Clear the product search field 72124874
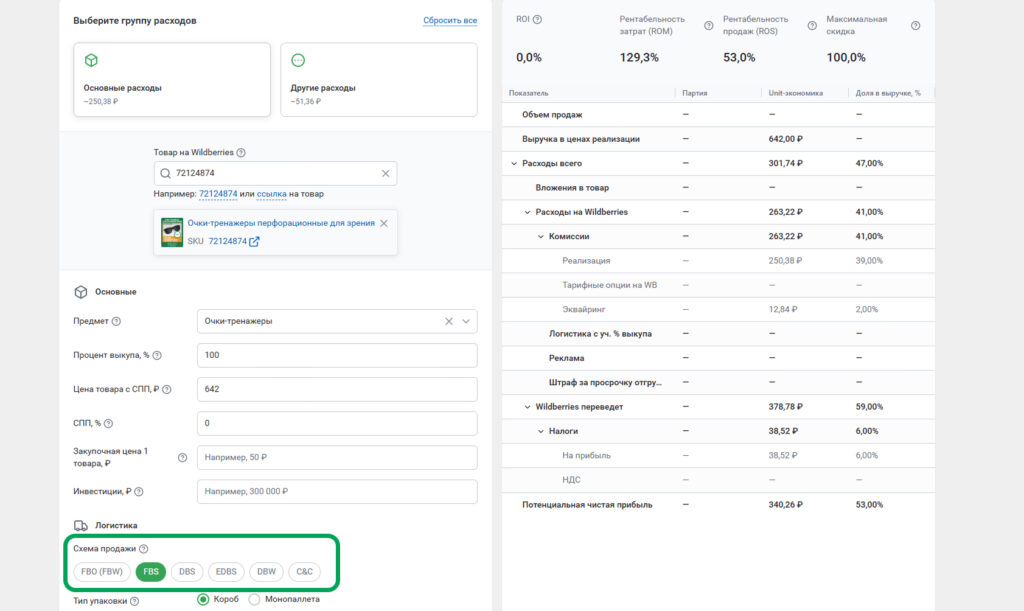This screenshot has height=611, width=1024. tap(385, 174)
